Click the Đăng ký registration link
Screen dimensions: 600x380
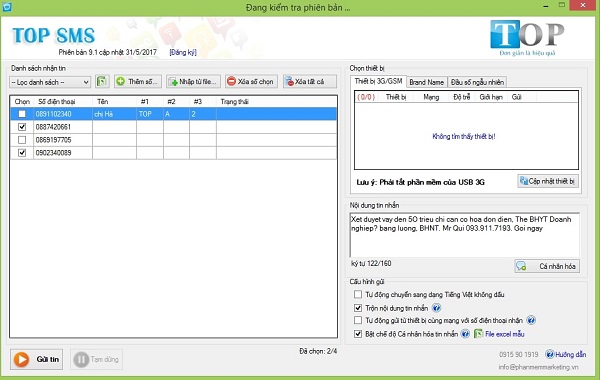pos(183,52)
